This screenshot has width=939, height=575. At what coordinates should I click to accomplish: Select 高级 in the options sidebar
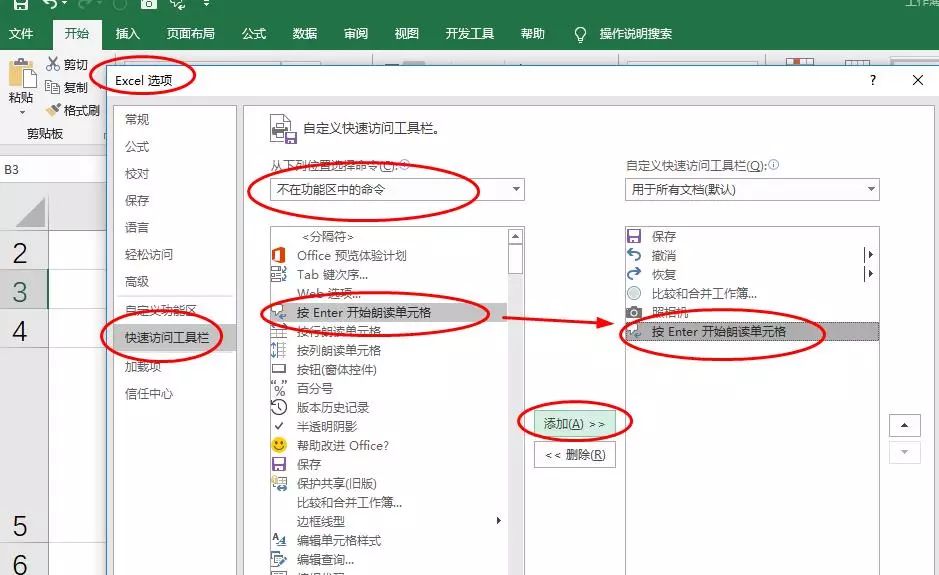point(137,281)
